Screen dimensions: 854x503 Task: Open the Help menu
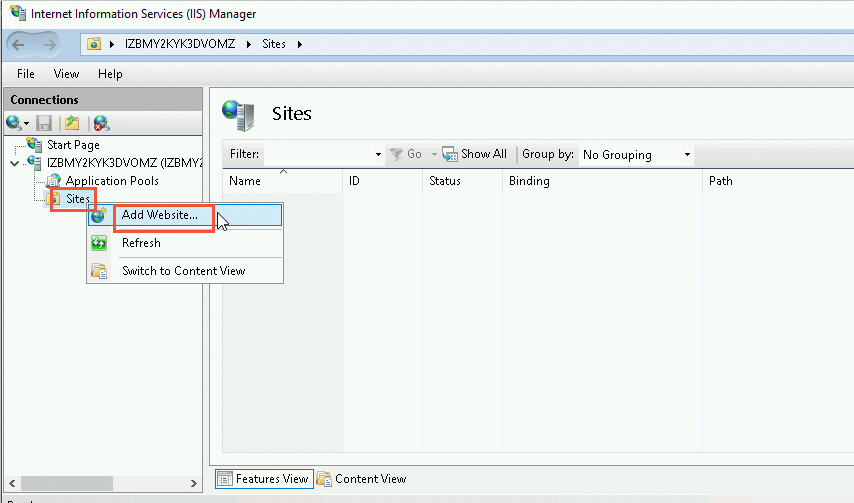(110, 74)
